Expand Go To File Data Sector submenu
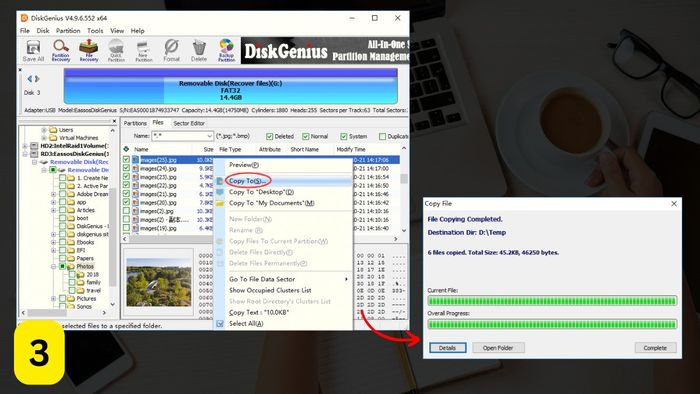The height and width of the screenshot is (394, 700). [x=346, y=279]
